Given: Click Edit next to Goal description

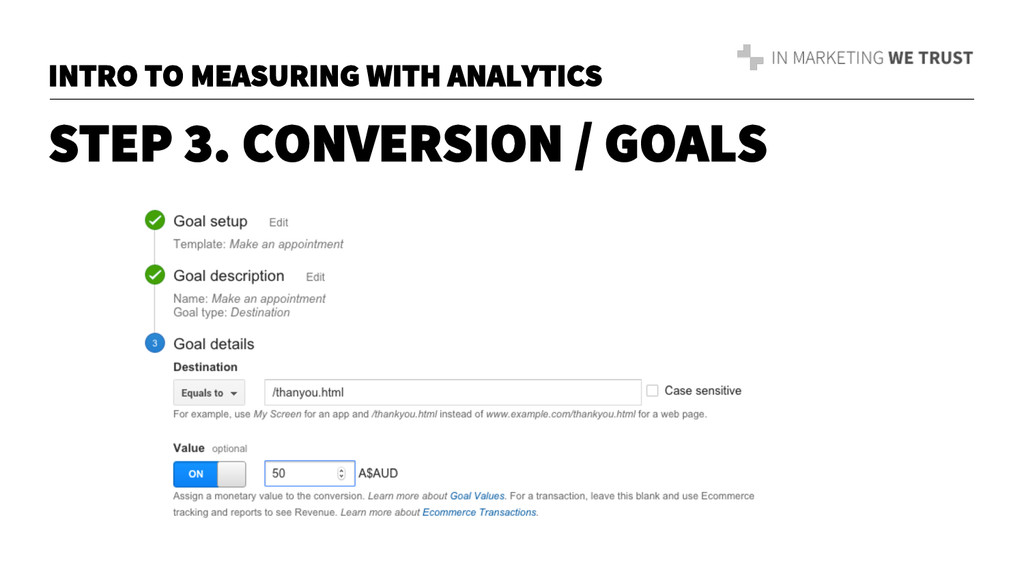Looking at the screenshot, I should 315,277.
